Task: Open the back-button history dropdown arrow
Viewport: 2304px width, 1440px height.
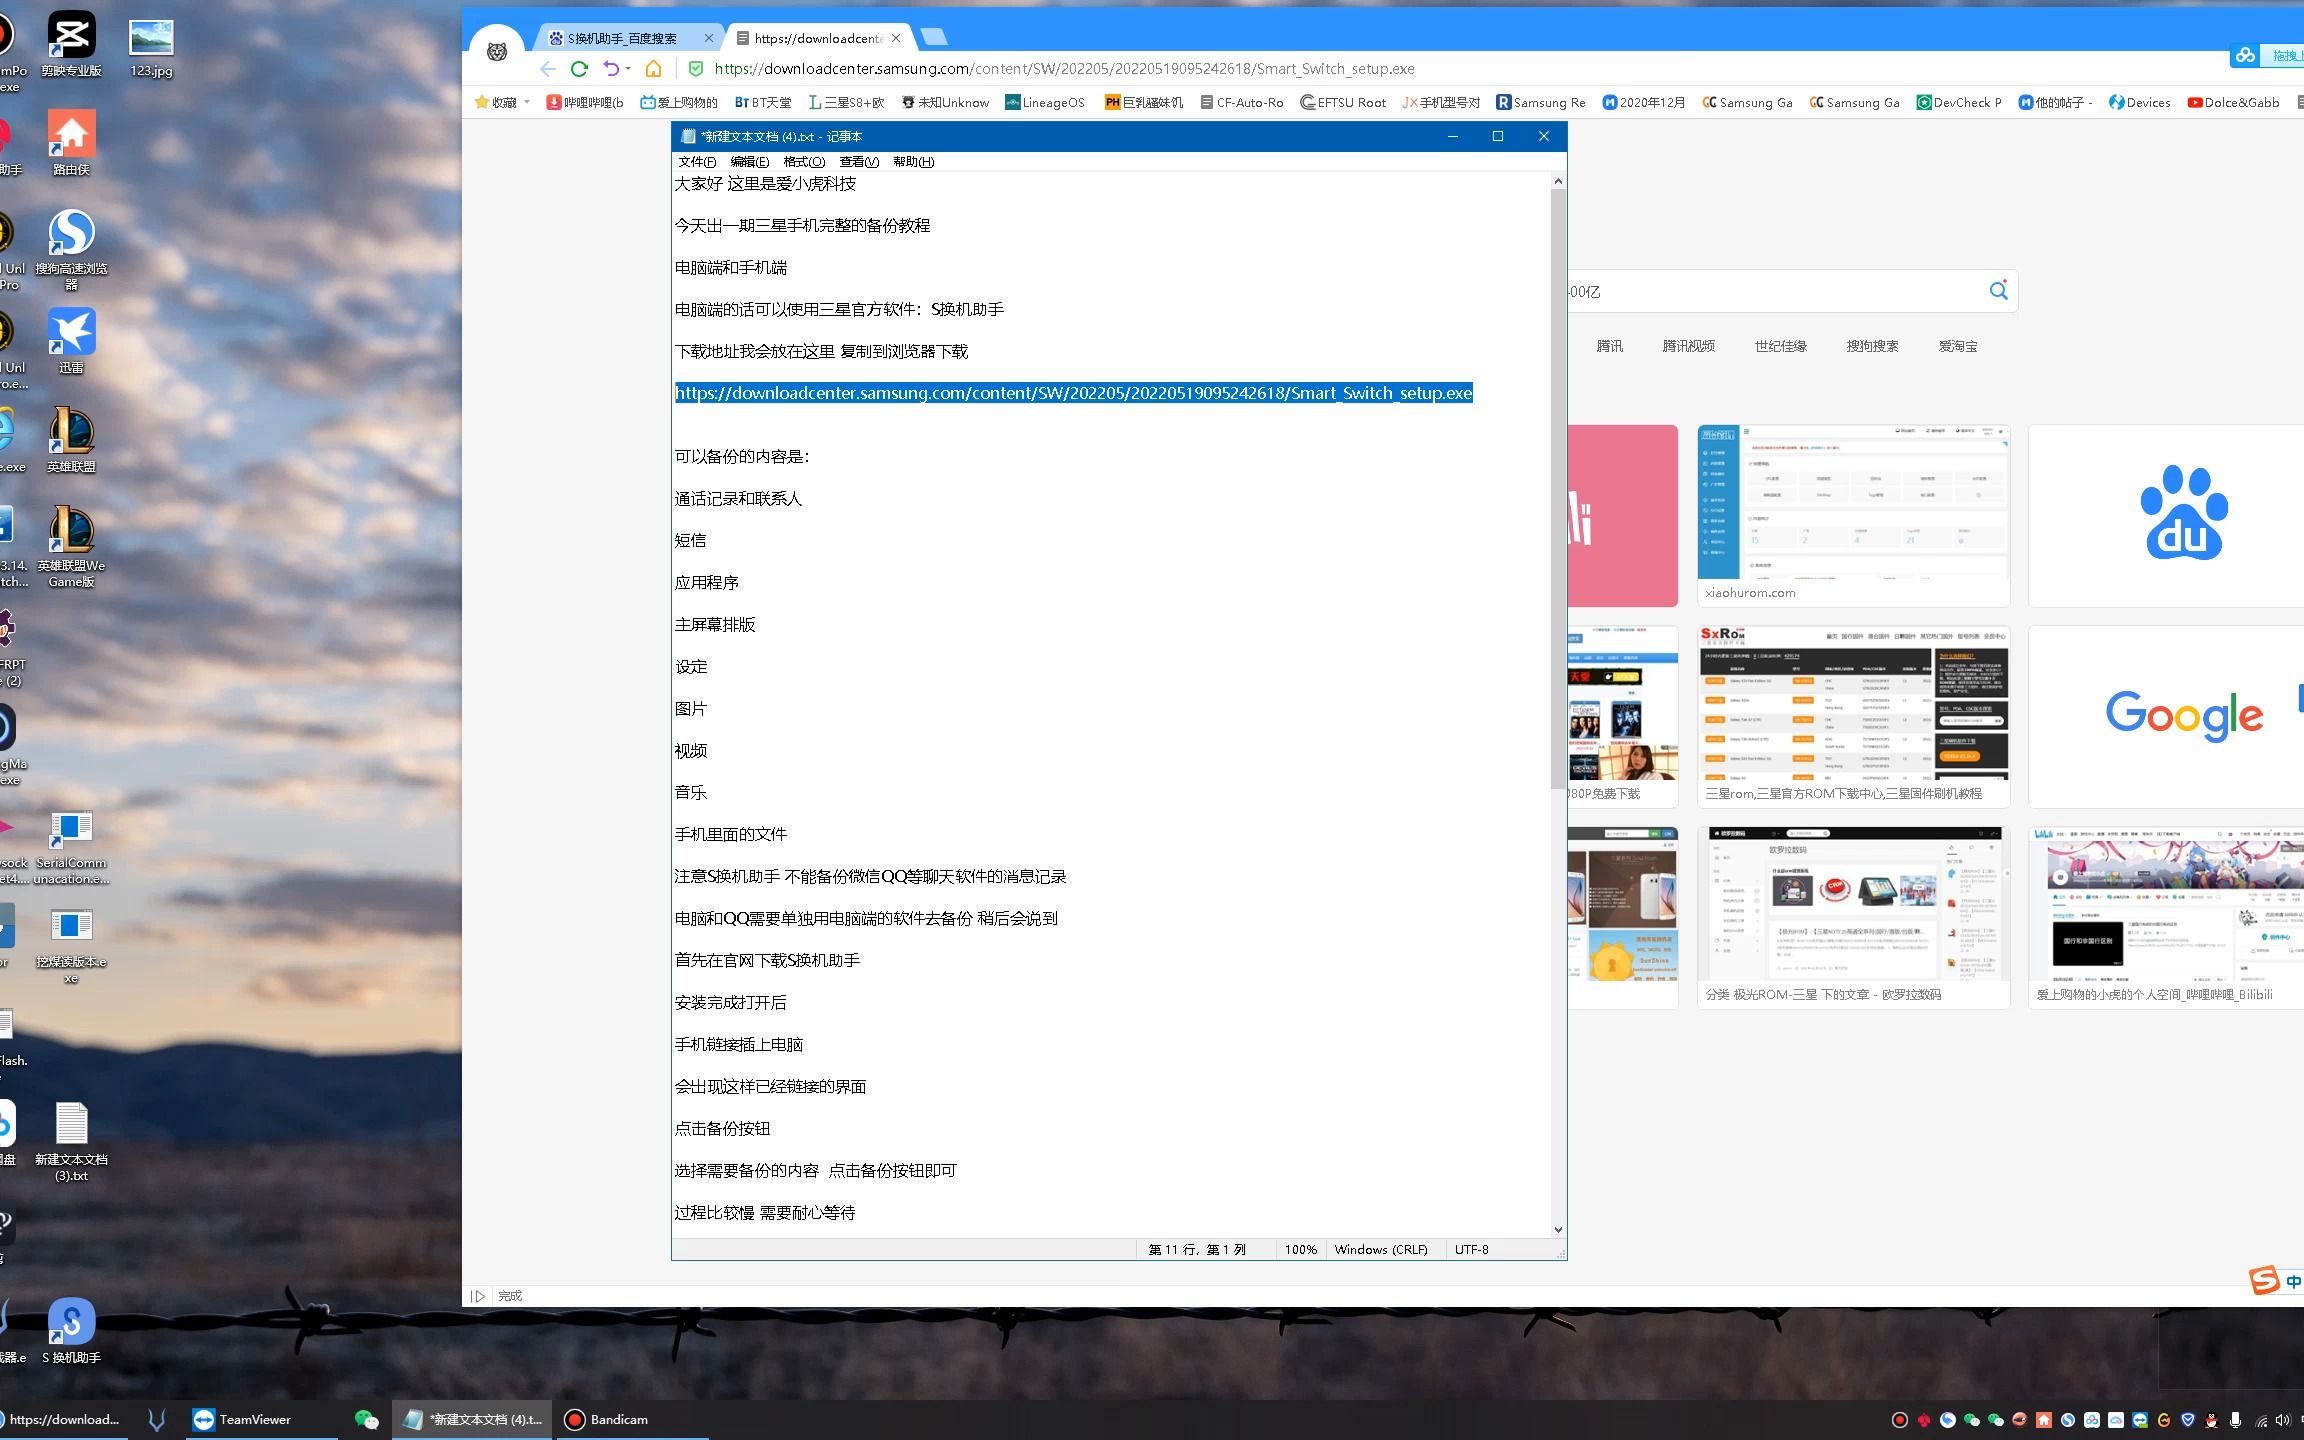Action: click(628, 69)
